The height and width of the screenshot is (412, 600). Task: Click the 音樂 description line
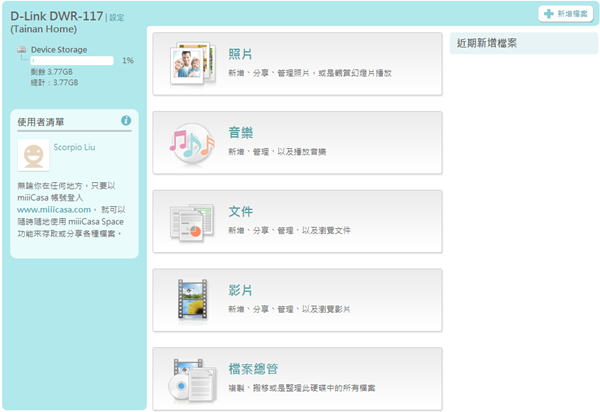click(x=277, y=152)
